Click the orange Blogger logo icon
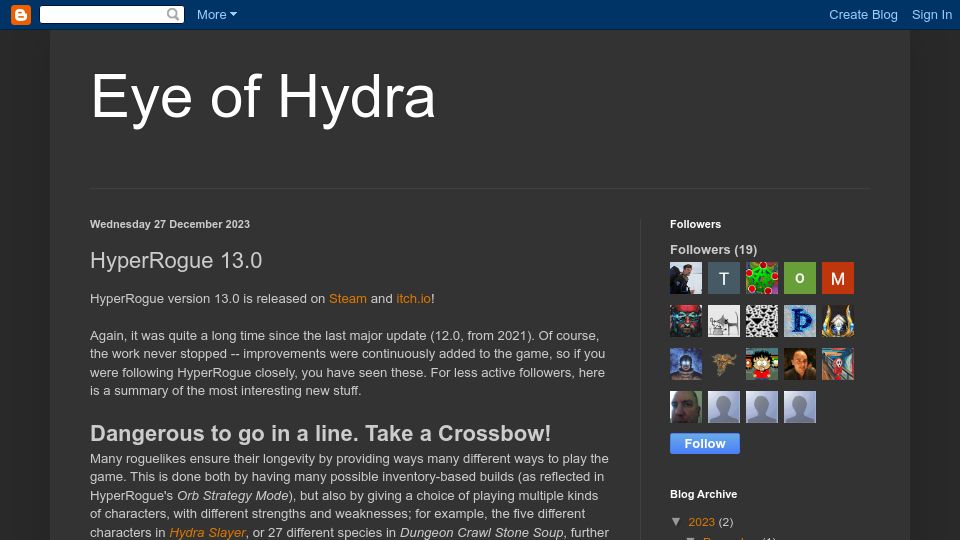Screen dimensions: 960x540 point(21,15)
